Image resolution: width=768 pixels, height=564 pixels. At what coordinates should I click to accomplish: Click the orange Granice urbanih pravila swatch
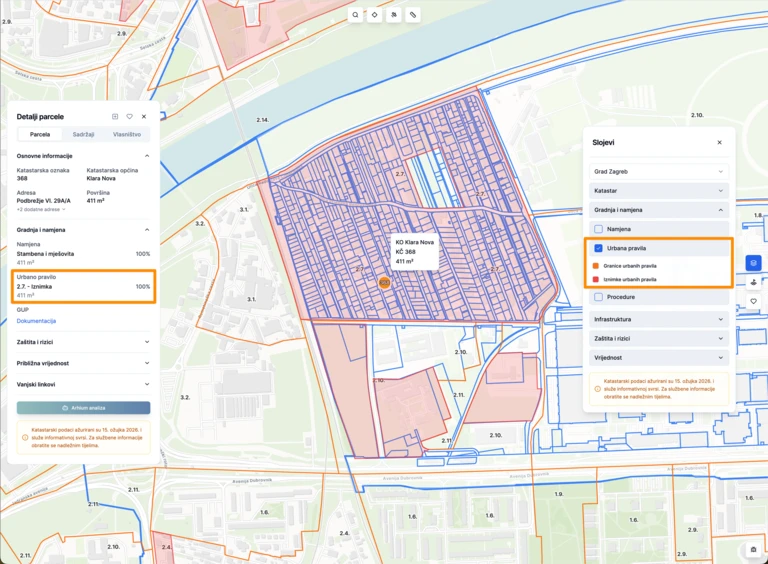(x=597, y=266)
